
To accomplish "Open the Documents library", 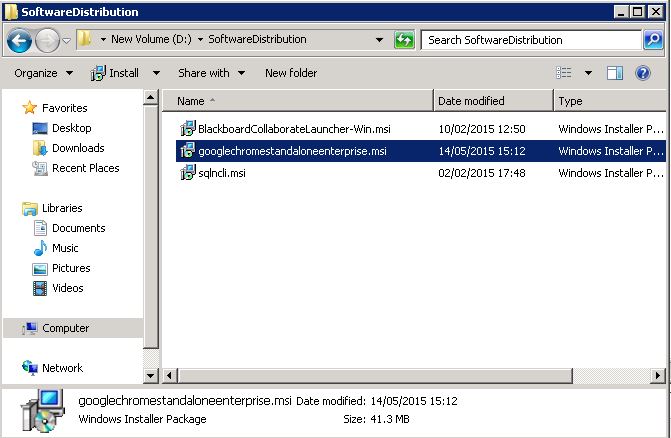I will click(79, 228).
